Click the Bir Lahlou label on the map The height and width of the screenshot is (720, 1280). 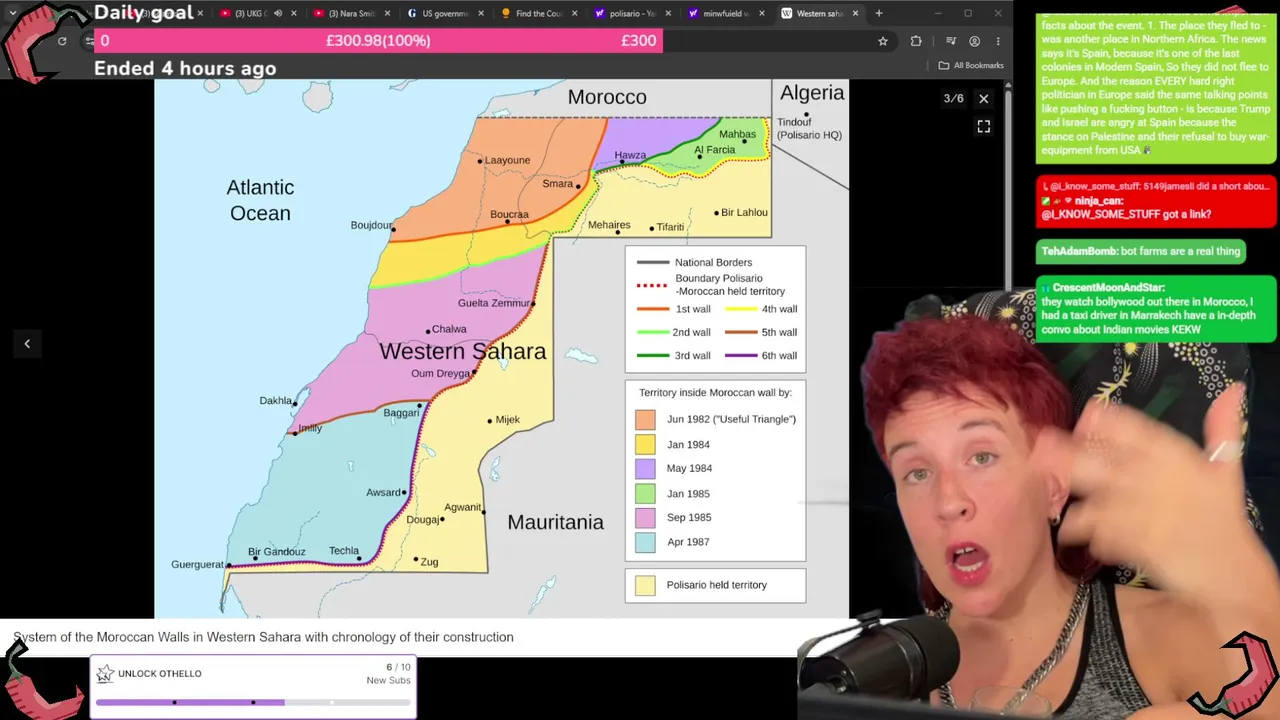[744, 213]
